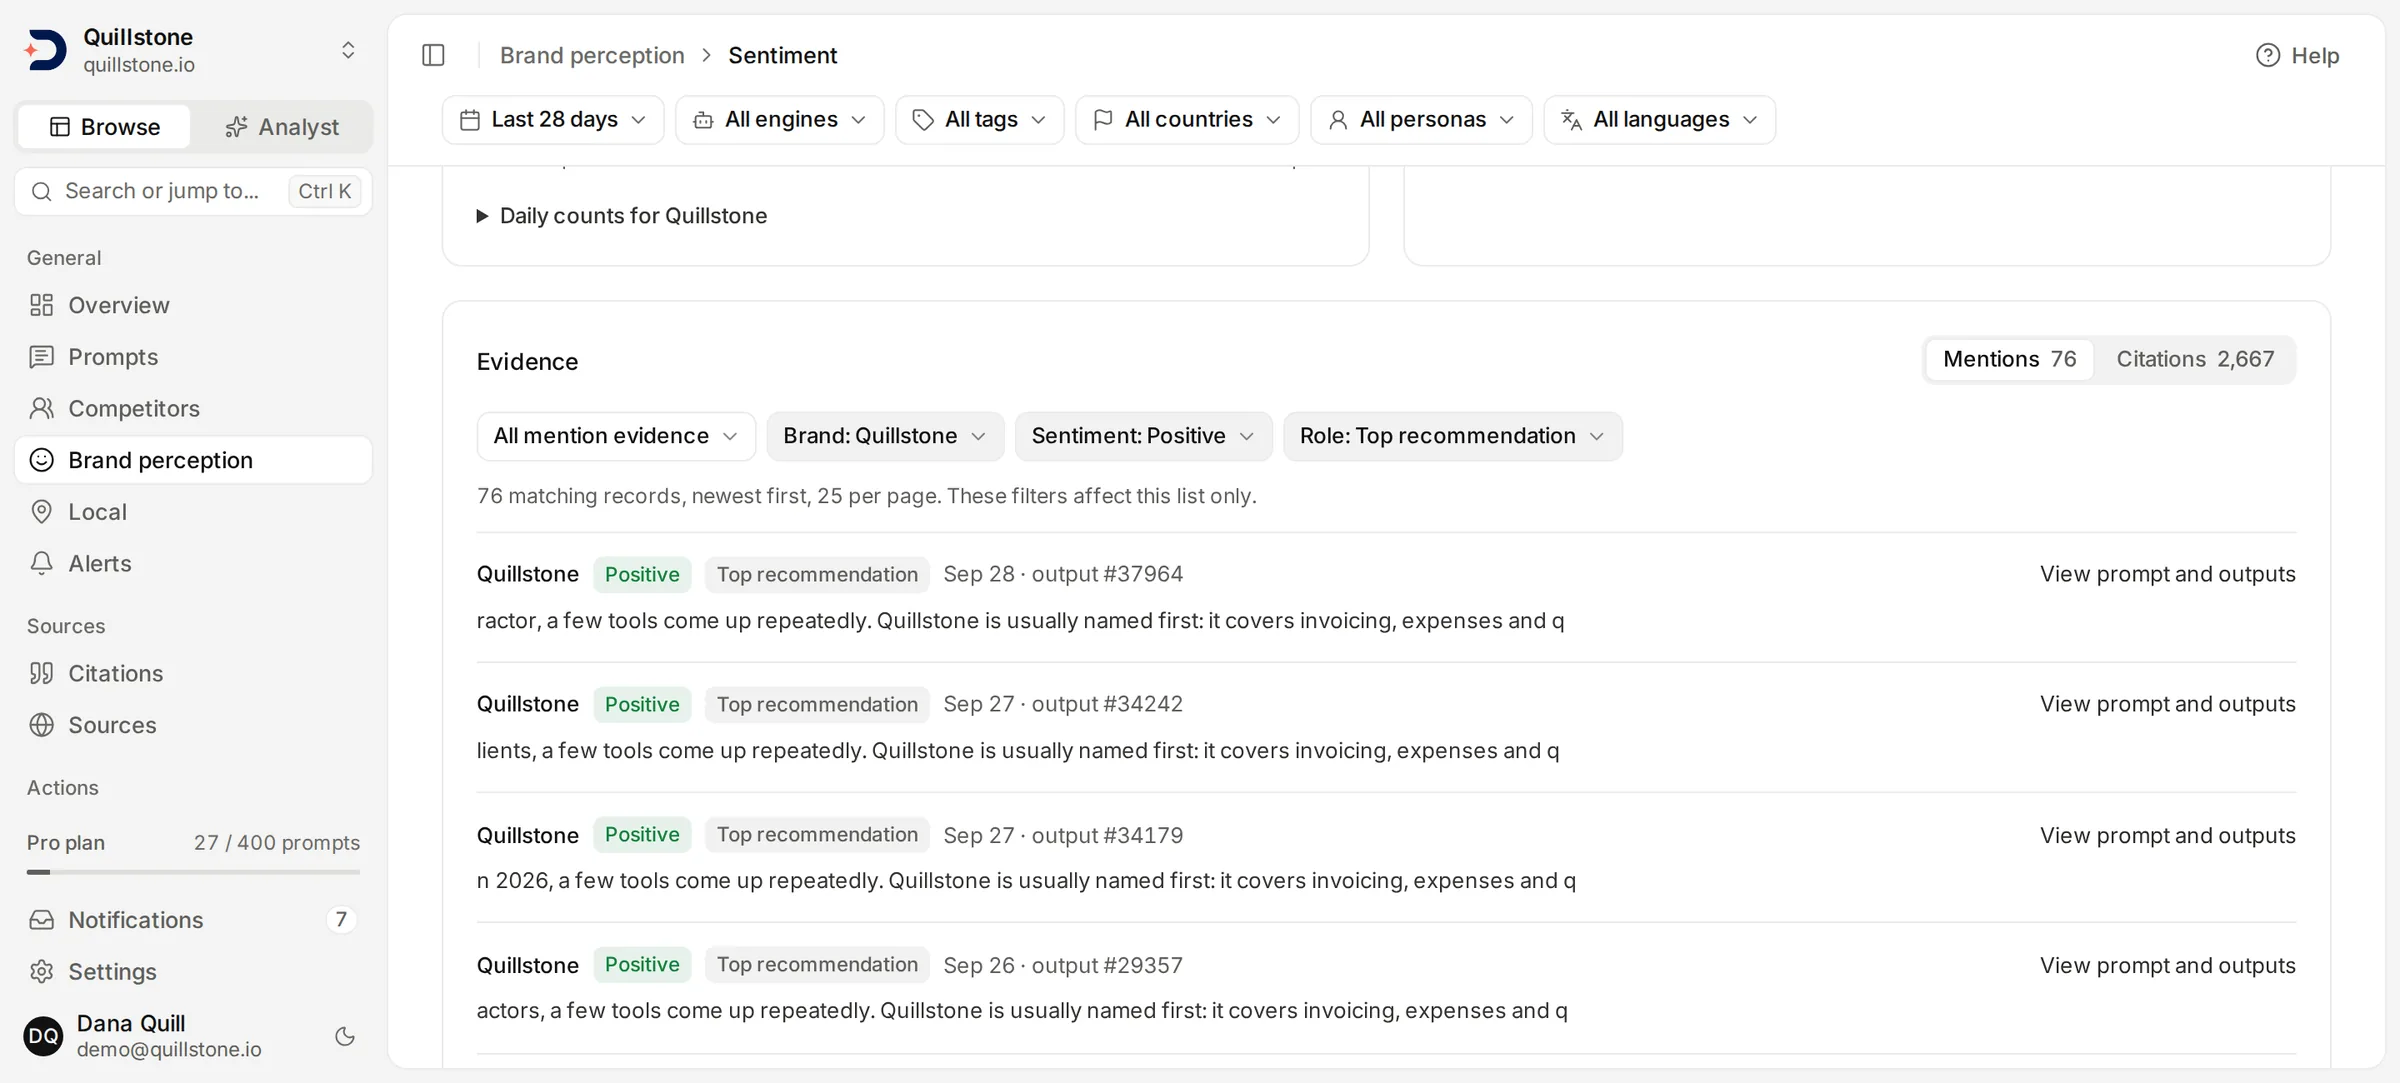Viewport: 2400px width, 1083px height.
Task: Open the All languages filter
Action: tap(1660, 120)
